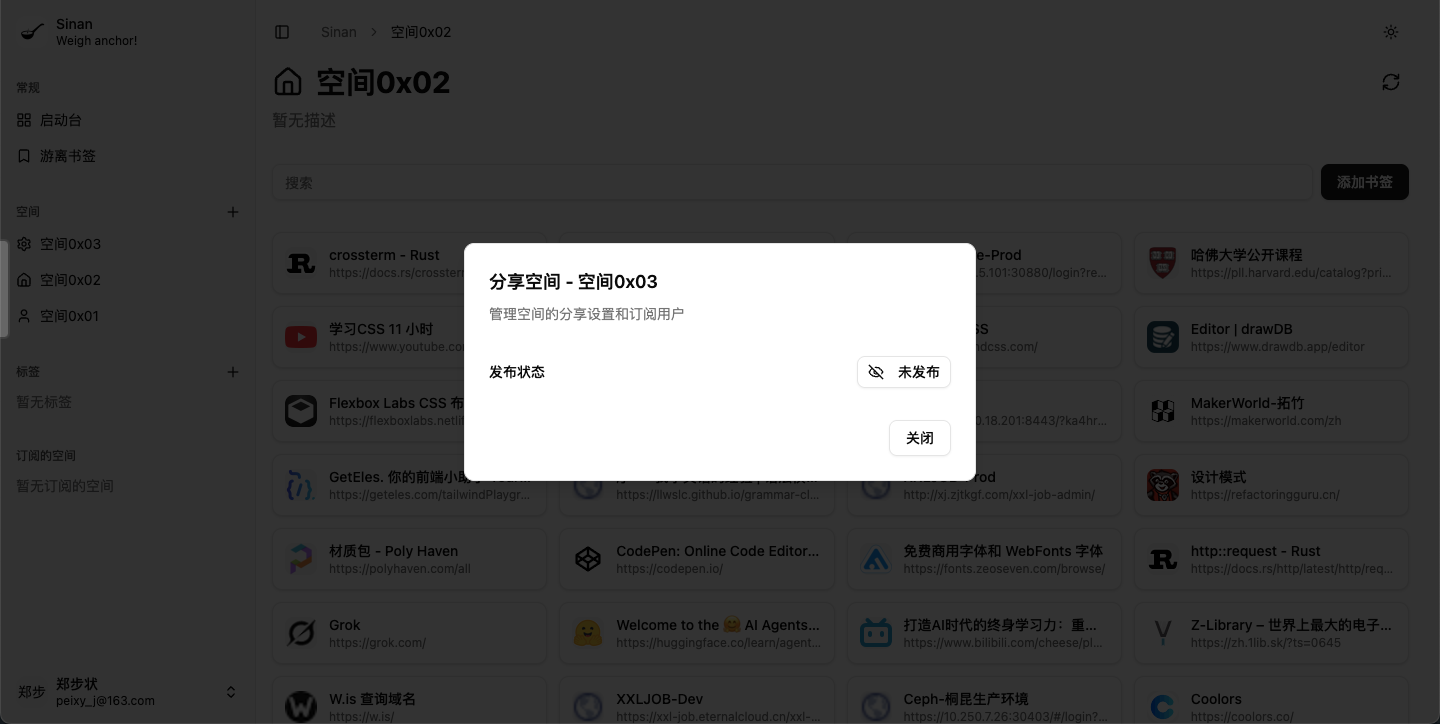Open the MakerWorld-拓竹 bookmark

click(x=1271, y=411)
